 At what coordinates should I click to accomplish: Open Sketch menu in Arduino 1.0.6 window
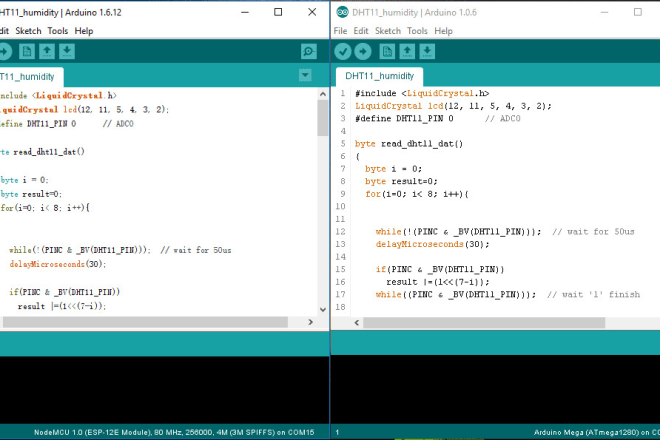click(388, 31)
